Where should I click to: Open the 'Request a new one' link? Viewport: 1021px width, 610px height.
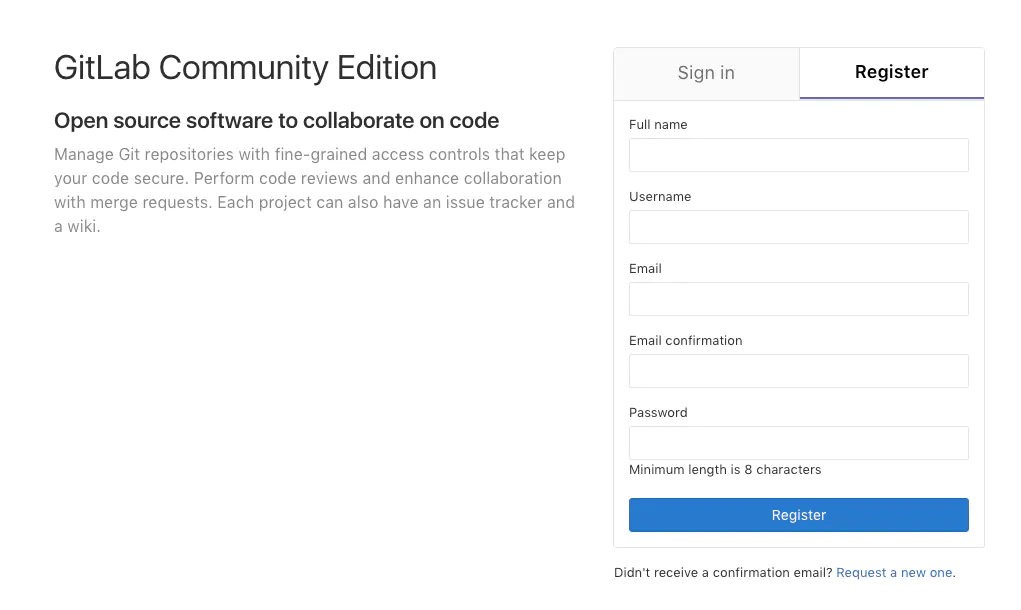click(x=894, y=573)
